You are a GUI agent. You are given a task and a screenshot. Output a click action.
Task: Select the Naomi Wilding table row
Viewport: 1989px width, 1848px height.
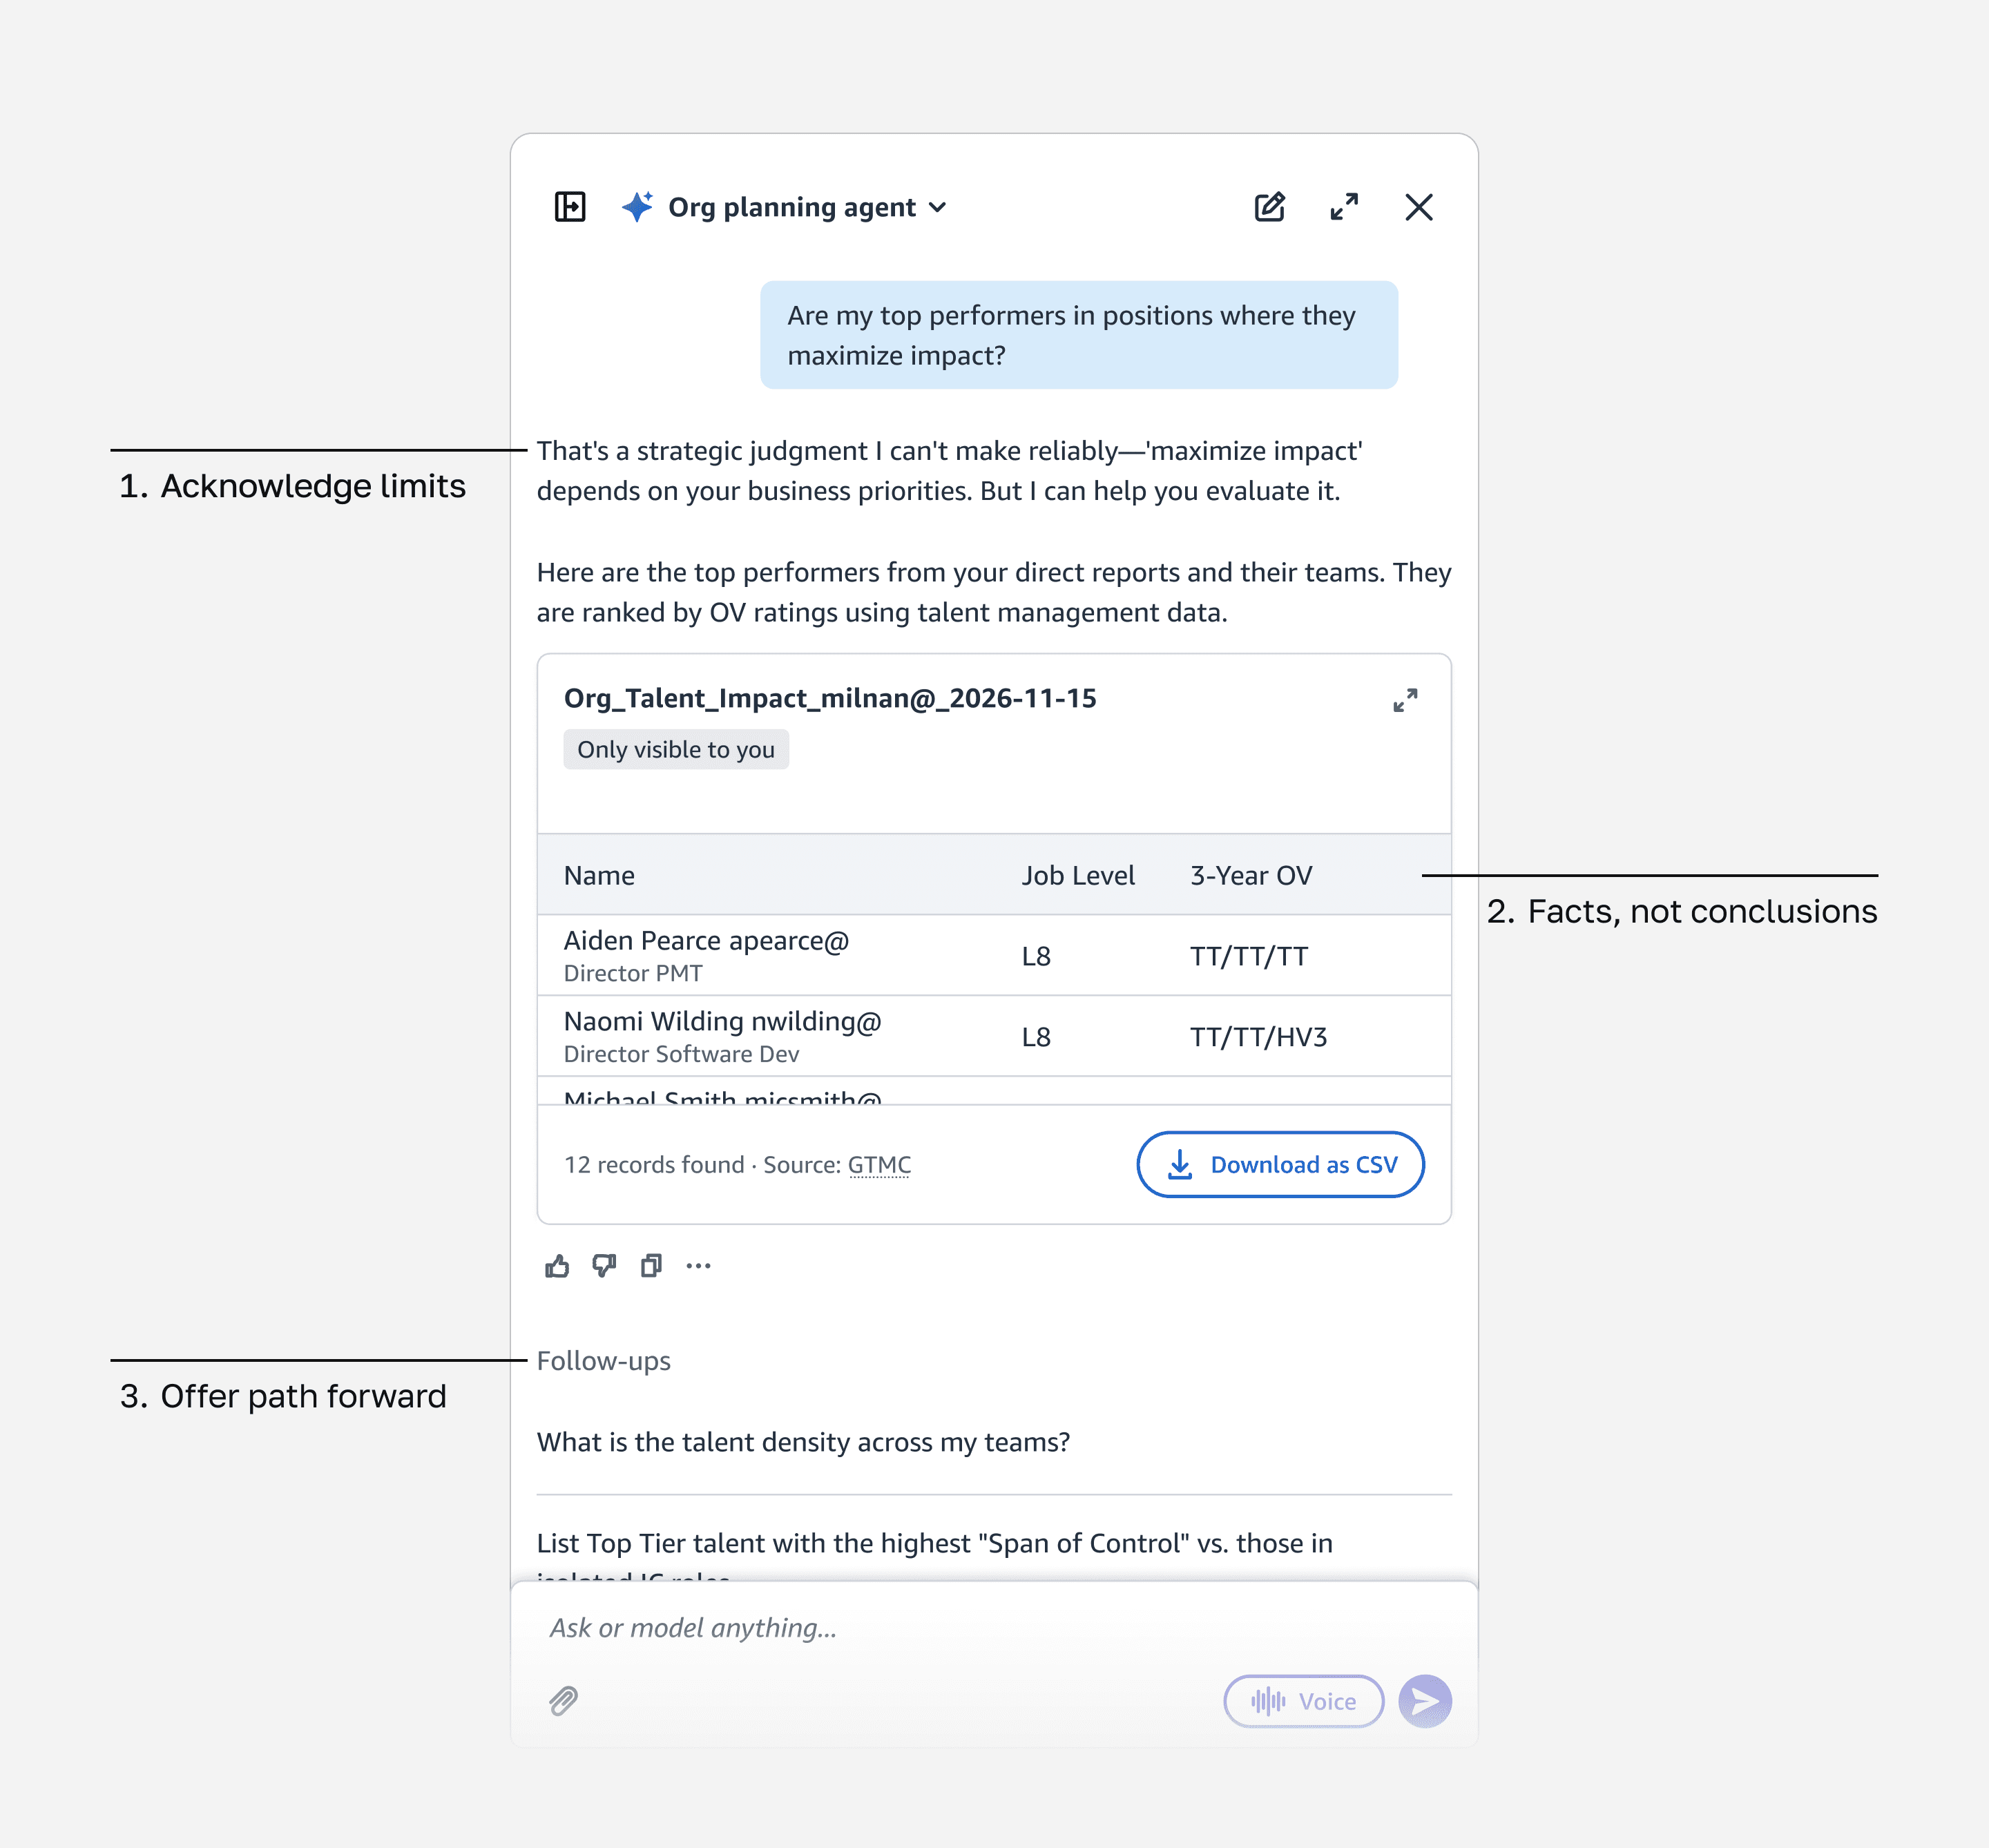[x=993, y=1036]
